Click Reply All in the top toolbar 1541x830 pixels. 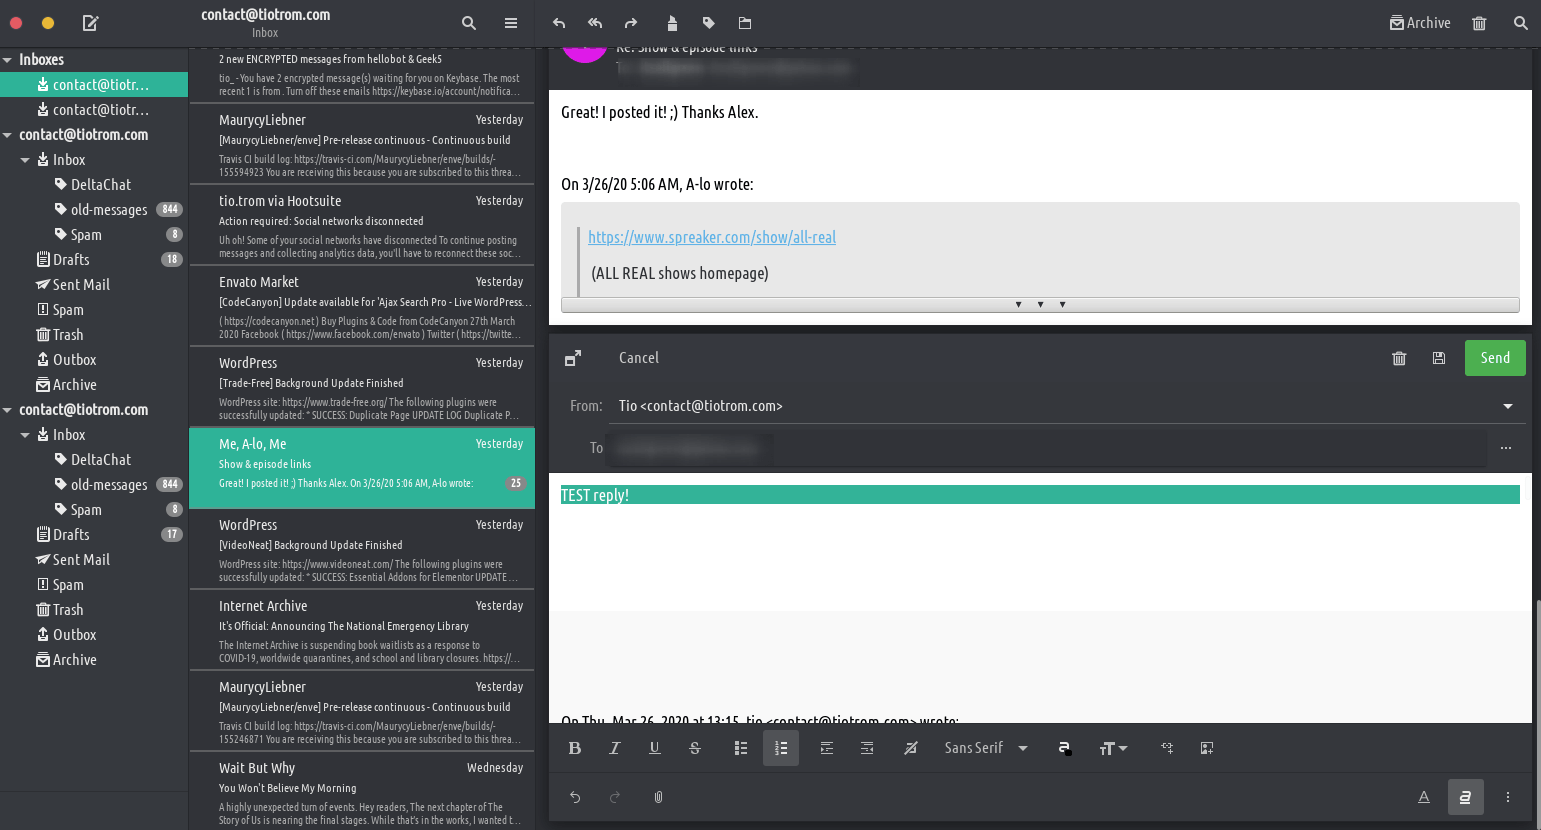tap(595, 23)
